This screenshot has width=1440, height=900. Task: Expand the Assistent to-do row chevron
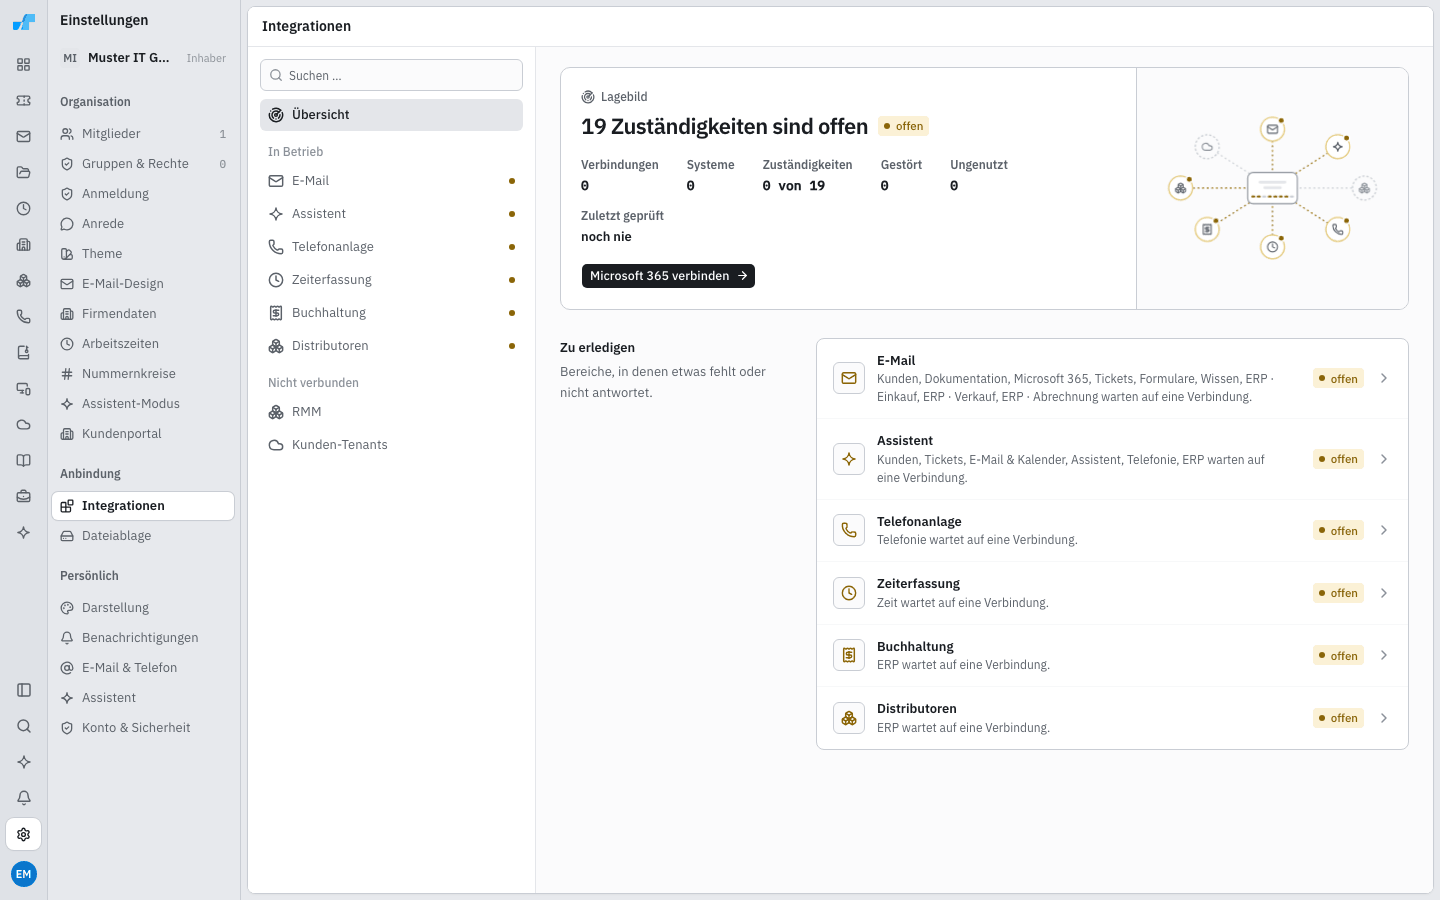coord(1384,459)
